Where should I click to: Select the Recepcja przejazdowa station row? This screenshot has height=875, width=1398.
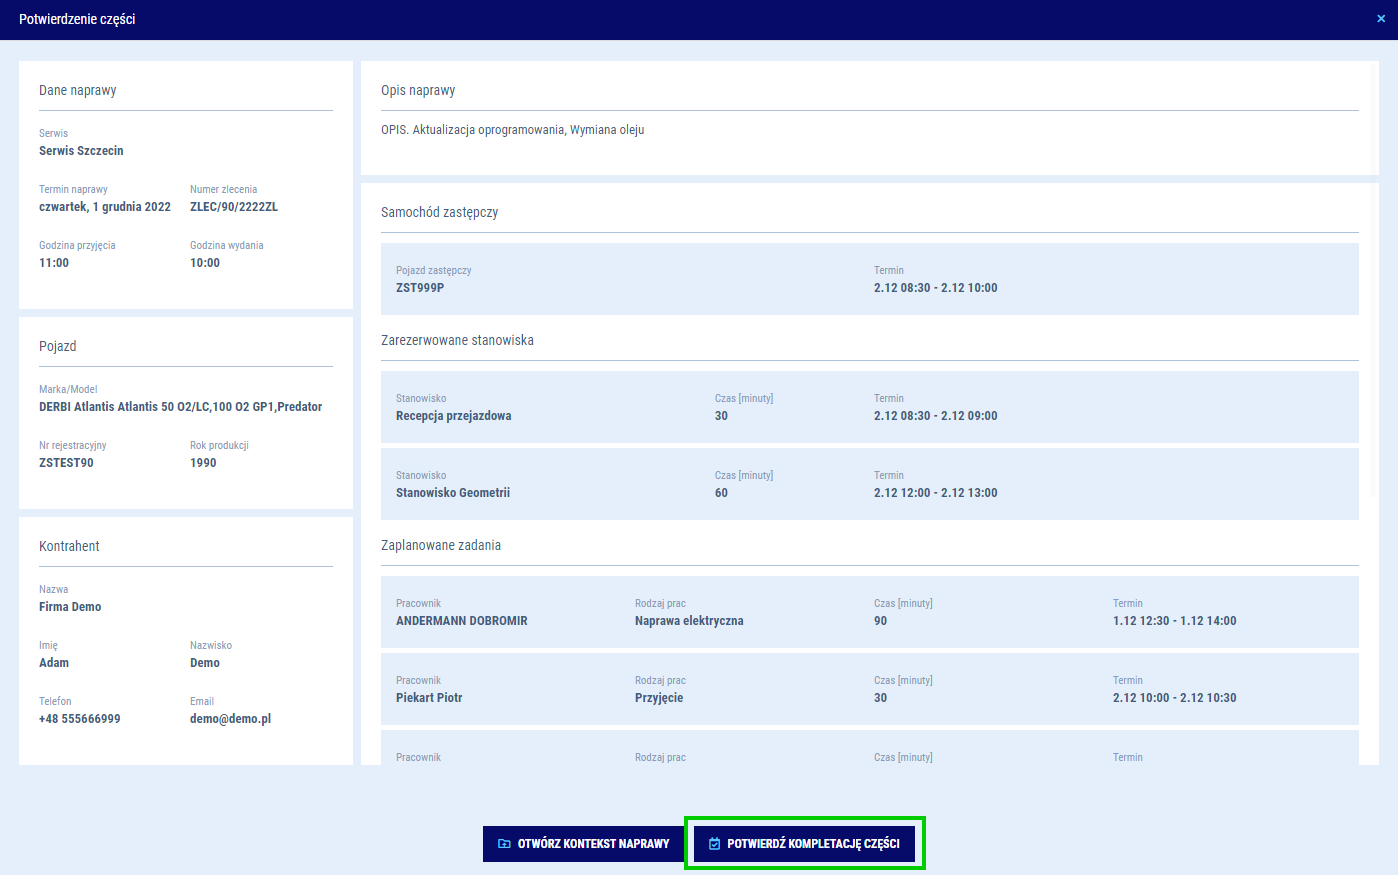coord(869,407)
